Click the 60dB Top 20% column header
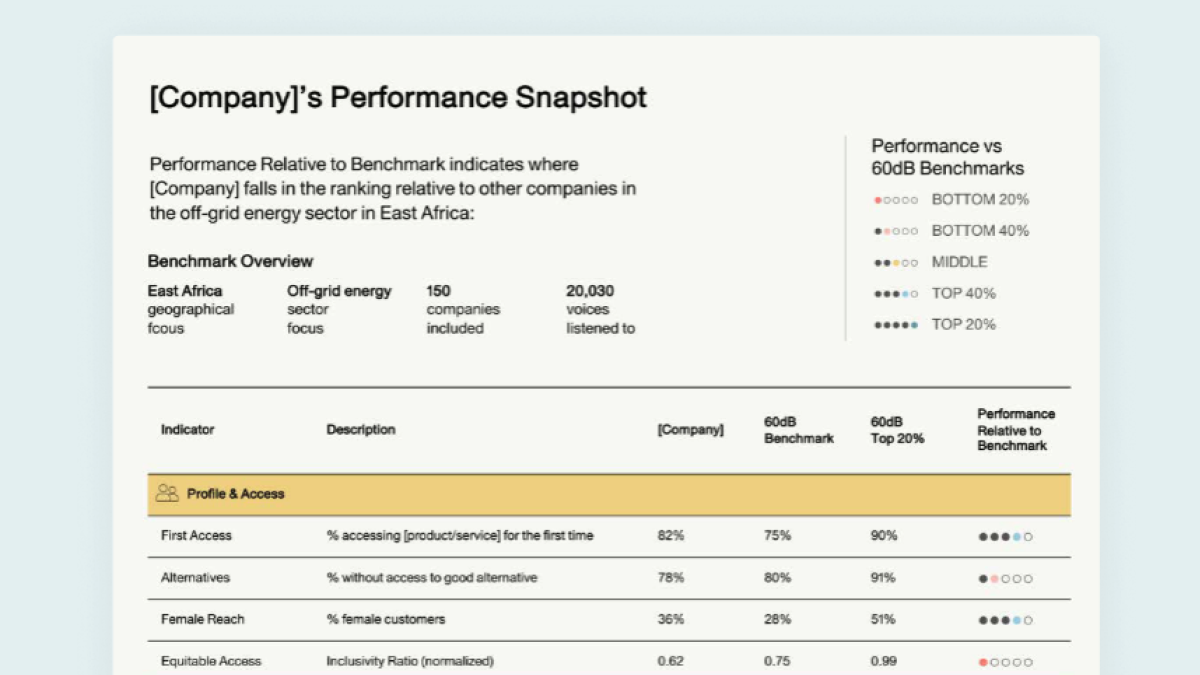This screenshot has height=675, width=1200. pos(897,430)
